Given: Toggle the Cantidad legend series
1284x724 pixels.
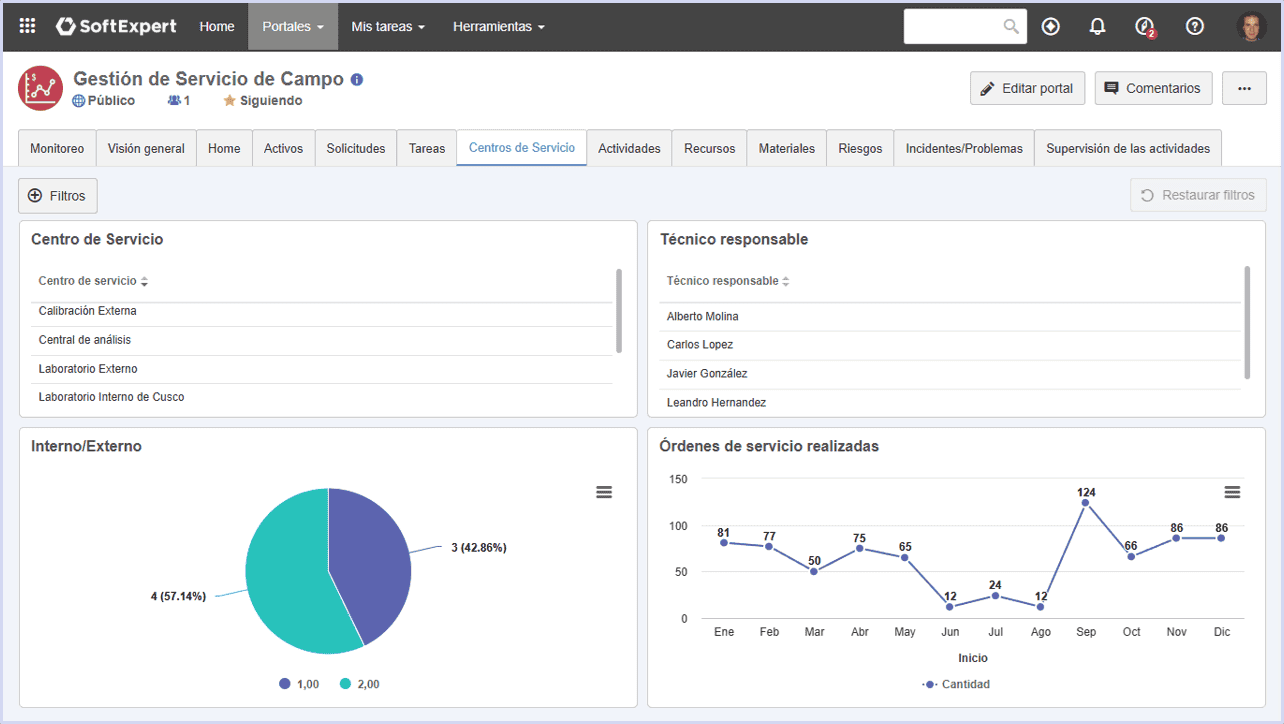Looking at the screenshot, I should click(957, 684).
